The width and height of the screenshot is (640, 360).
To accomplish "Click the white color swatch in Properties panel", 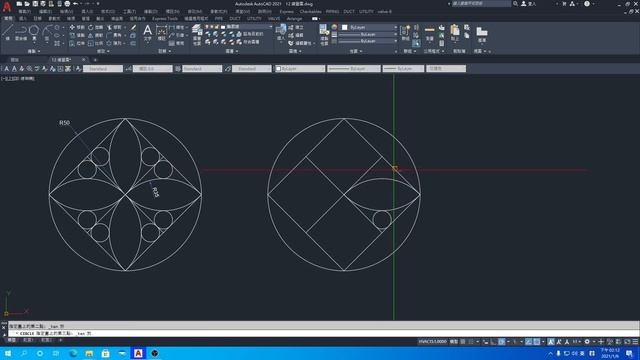I will pos(344,27).
